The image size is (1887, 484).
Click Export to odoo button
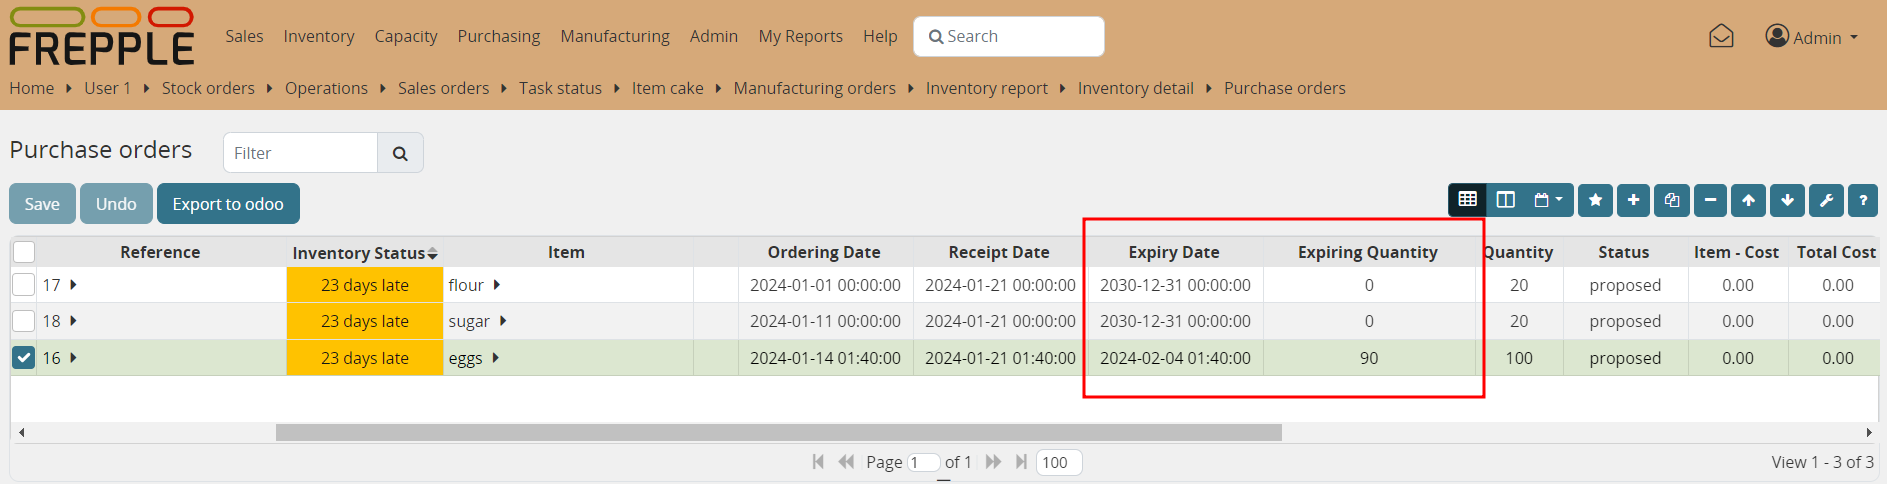[x=228, y=203]
